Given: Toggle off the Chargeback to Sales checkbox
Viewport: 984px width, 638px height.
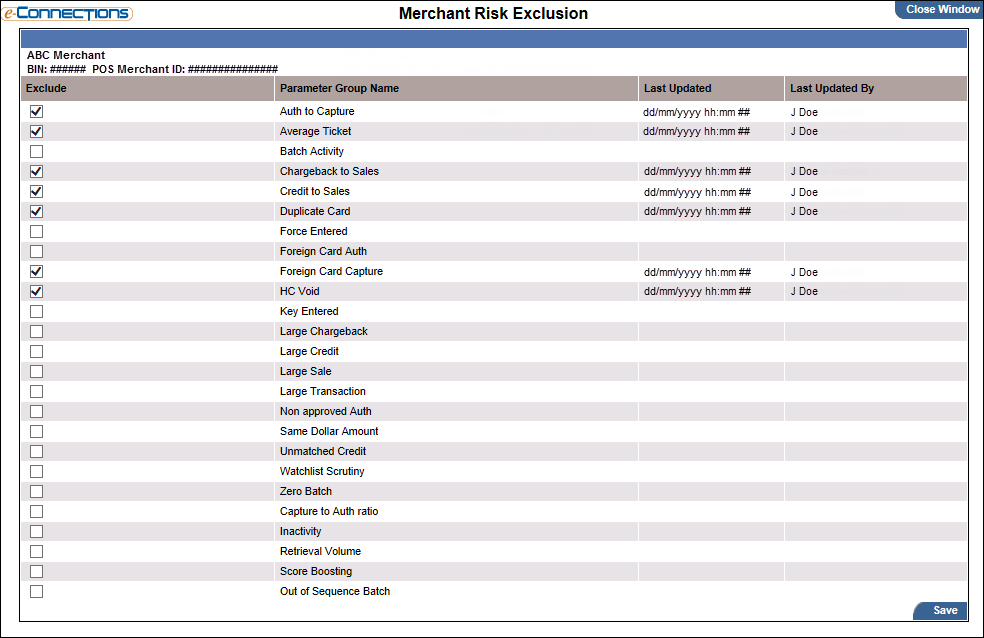Looking at the screenshot, I should pos(37,172).
